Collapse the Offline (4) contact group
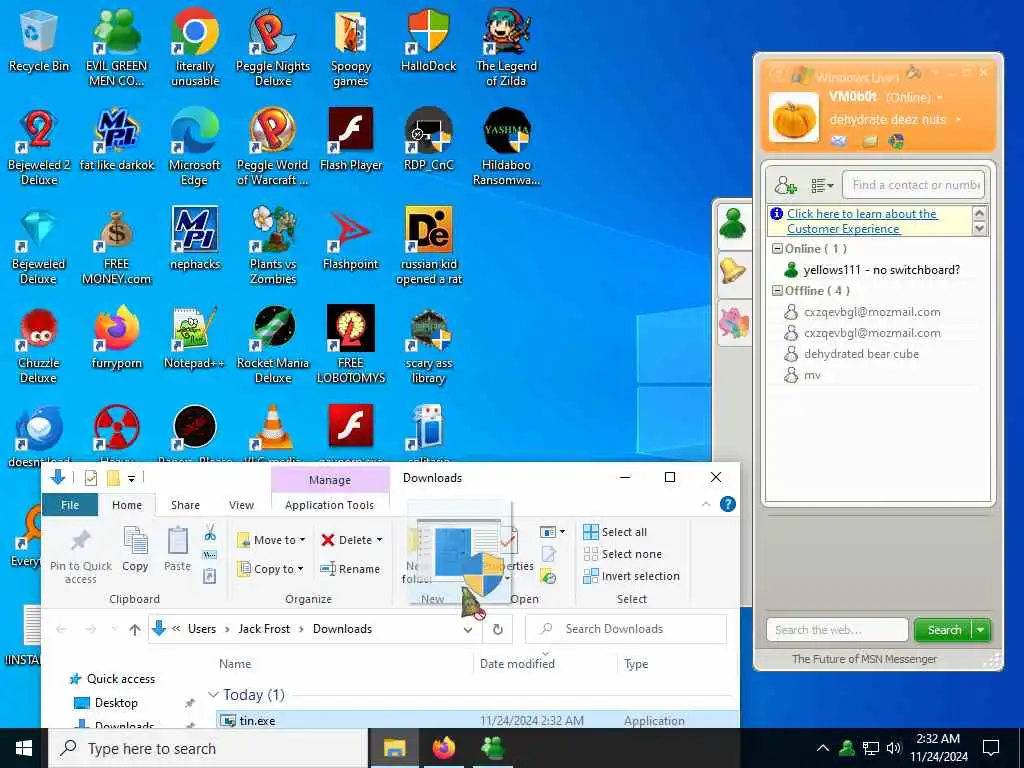This screenshot has height=768, width=1024. click(x=777, y=291)
